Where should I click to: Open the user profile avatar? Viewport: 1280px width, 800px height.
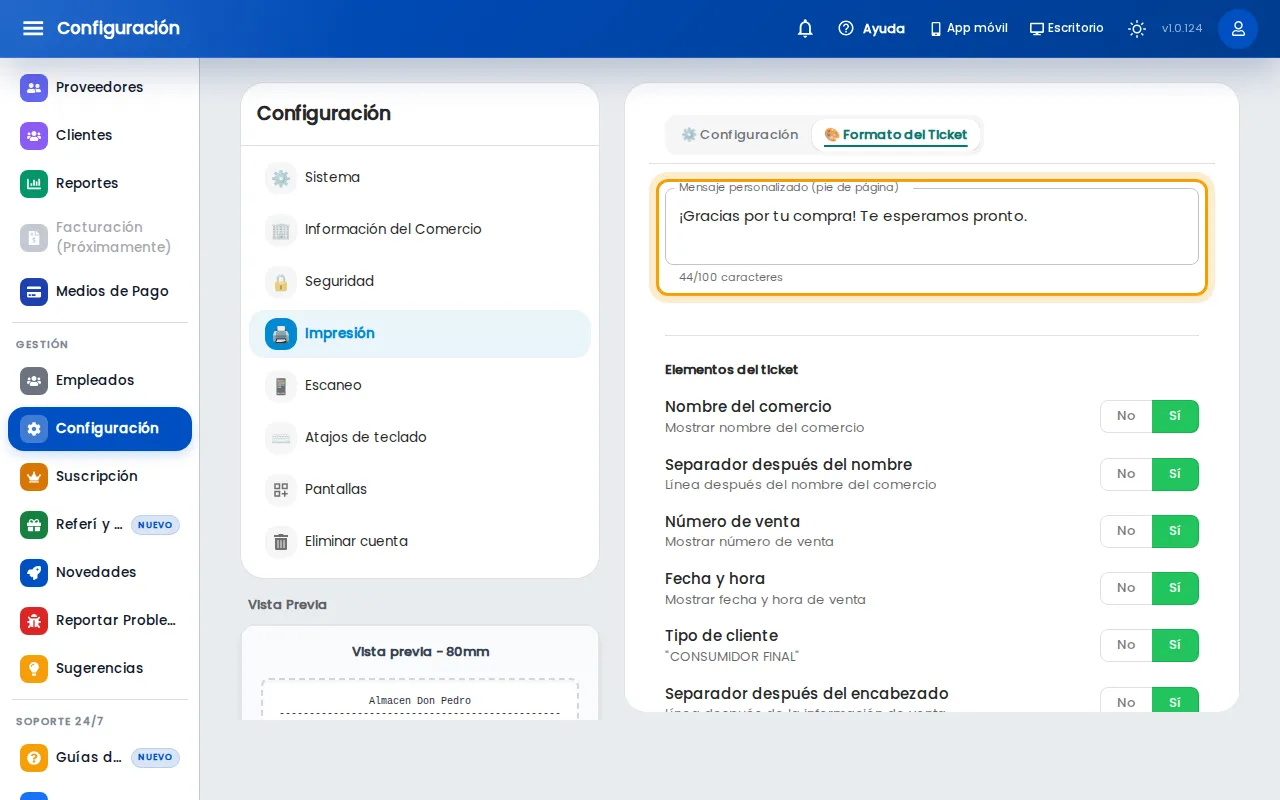click(x=1238, y=29)
